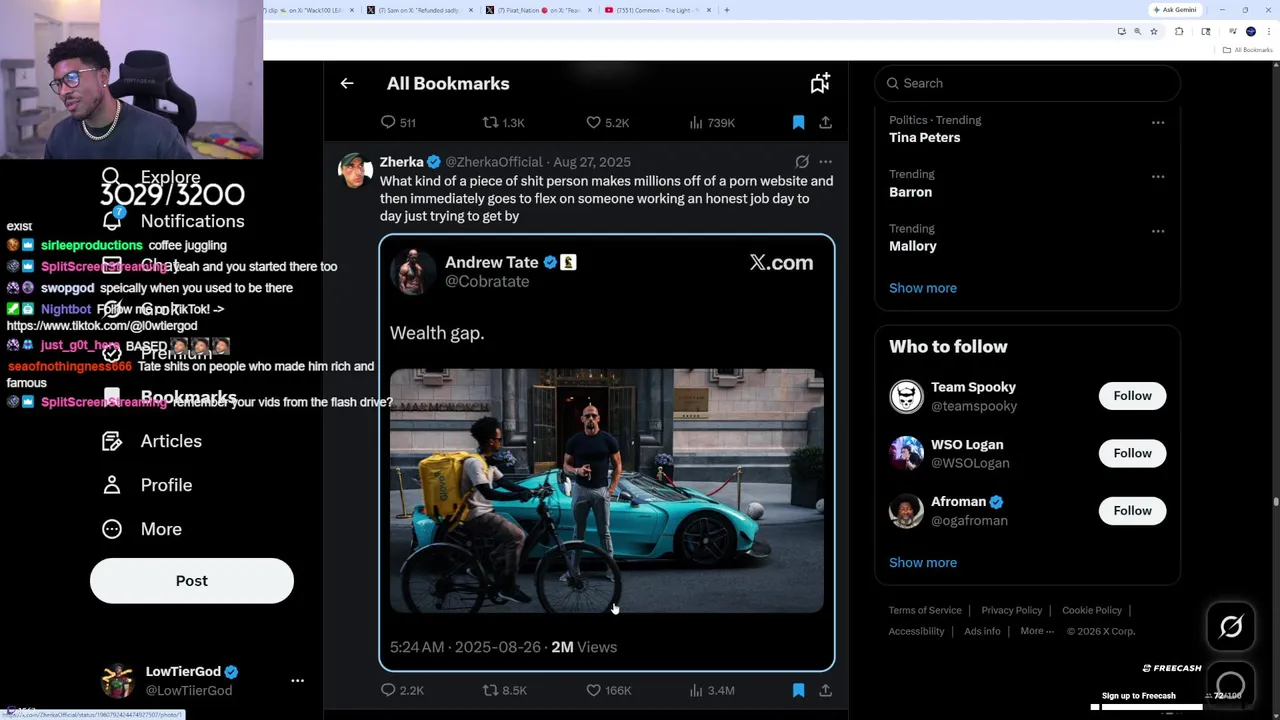Repost Zherka's post with 8.5K reposts
Screen dimensions: 1280x720
pyautogui.click(x=505, y=690)
